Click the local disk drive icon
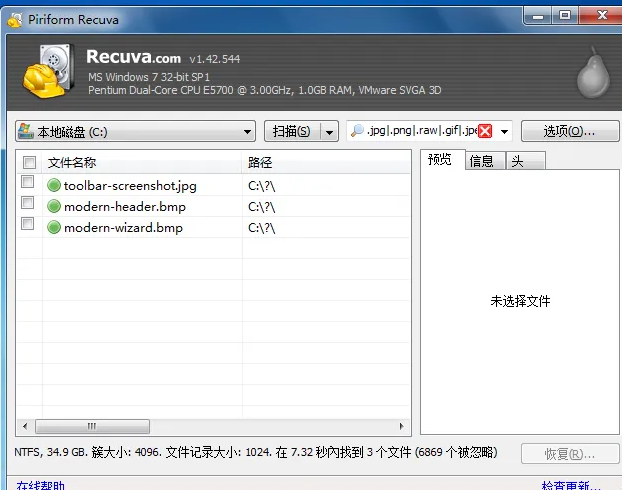 pyautogui.click(x=26, y=132)
